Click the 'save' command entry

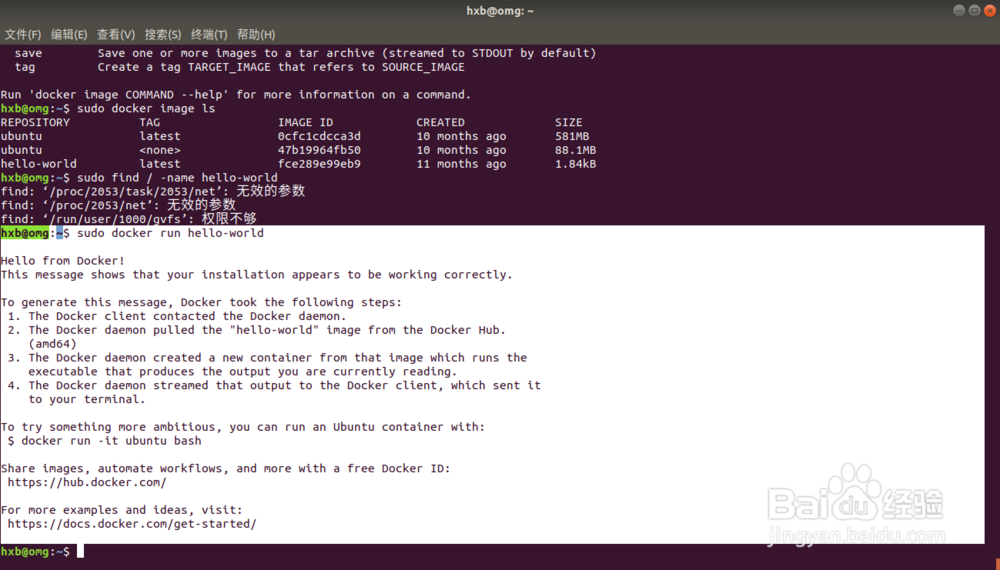coord(28,53)
